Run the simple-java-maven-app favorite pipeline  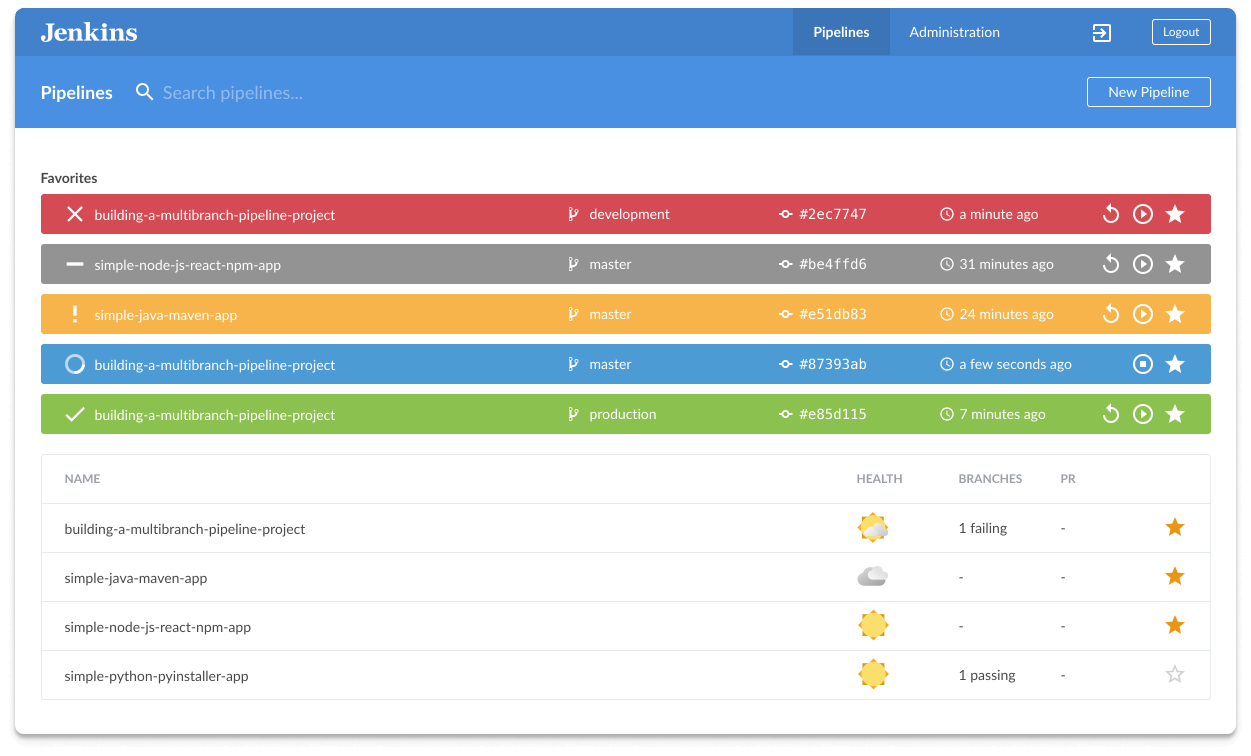(1143, 314)
